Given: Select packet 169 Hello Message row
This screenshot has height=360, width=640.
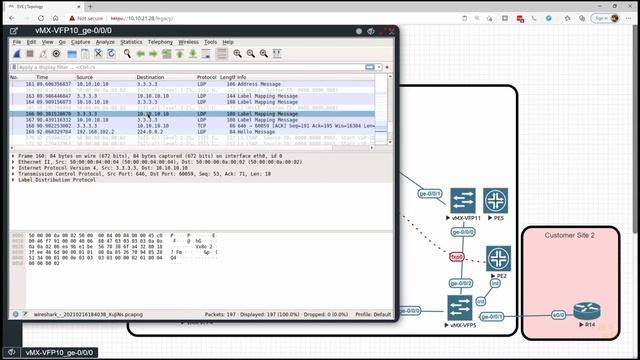Looking at the screenshot, I should coord(192,132).
